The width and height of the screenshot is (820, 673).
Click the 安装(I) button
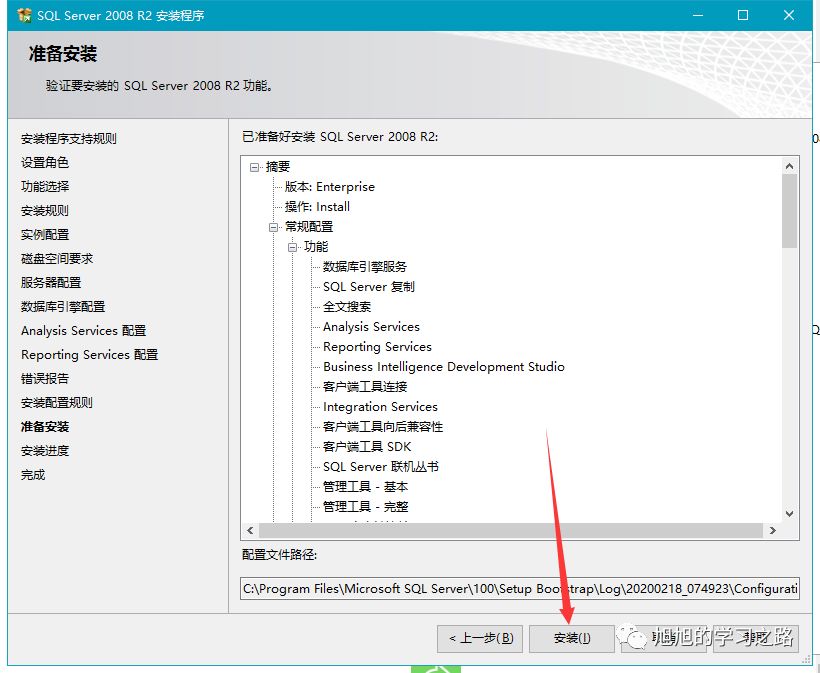[571, 638]
